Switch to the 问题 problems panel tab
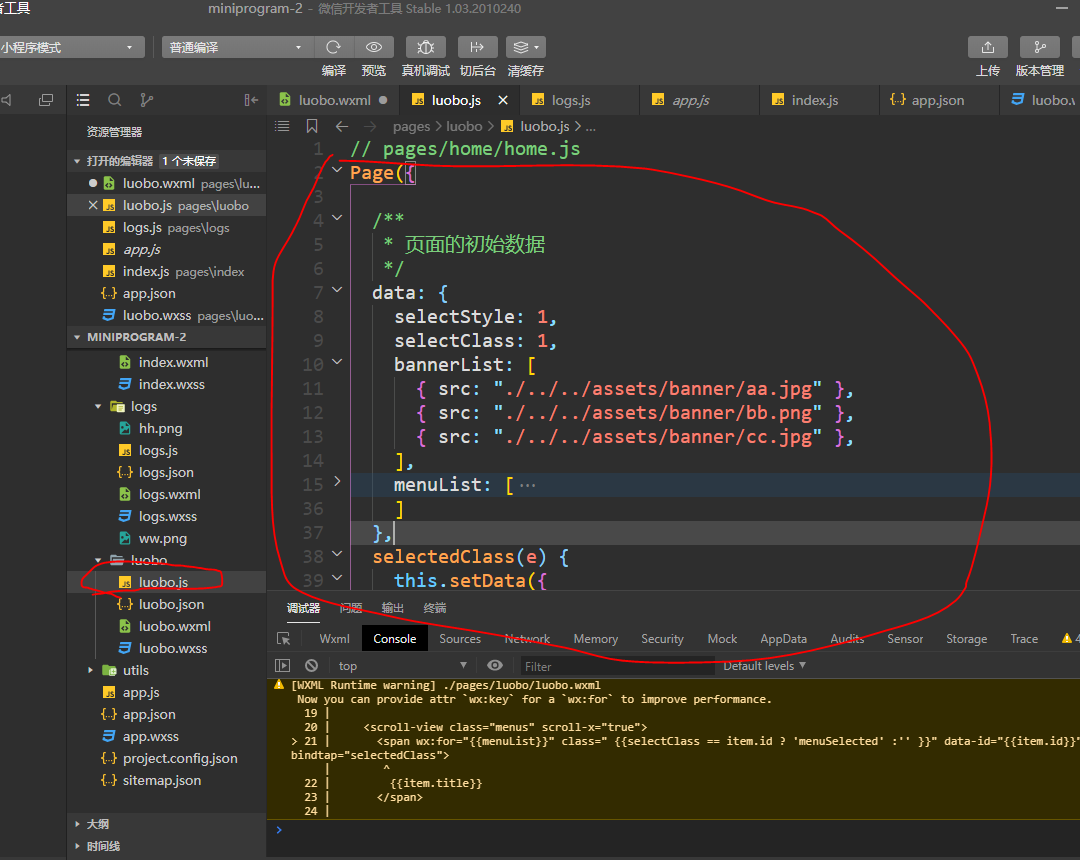1080x860 pixels. pos(351,608)
